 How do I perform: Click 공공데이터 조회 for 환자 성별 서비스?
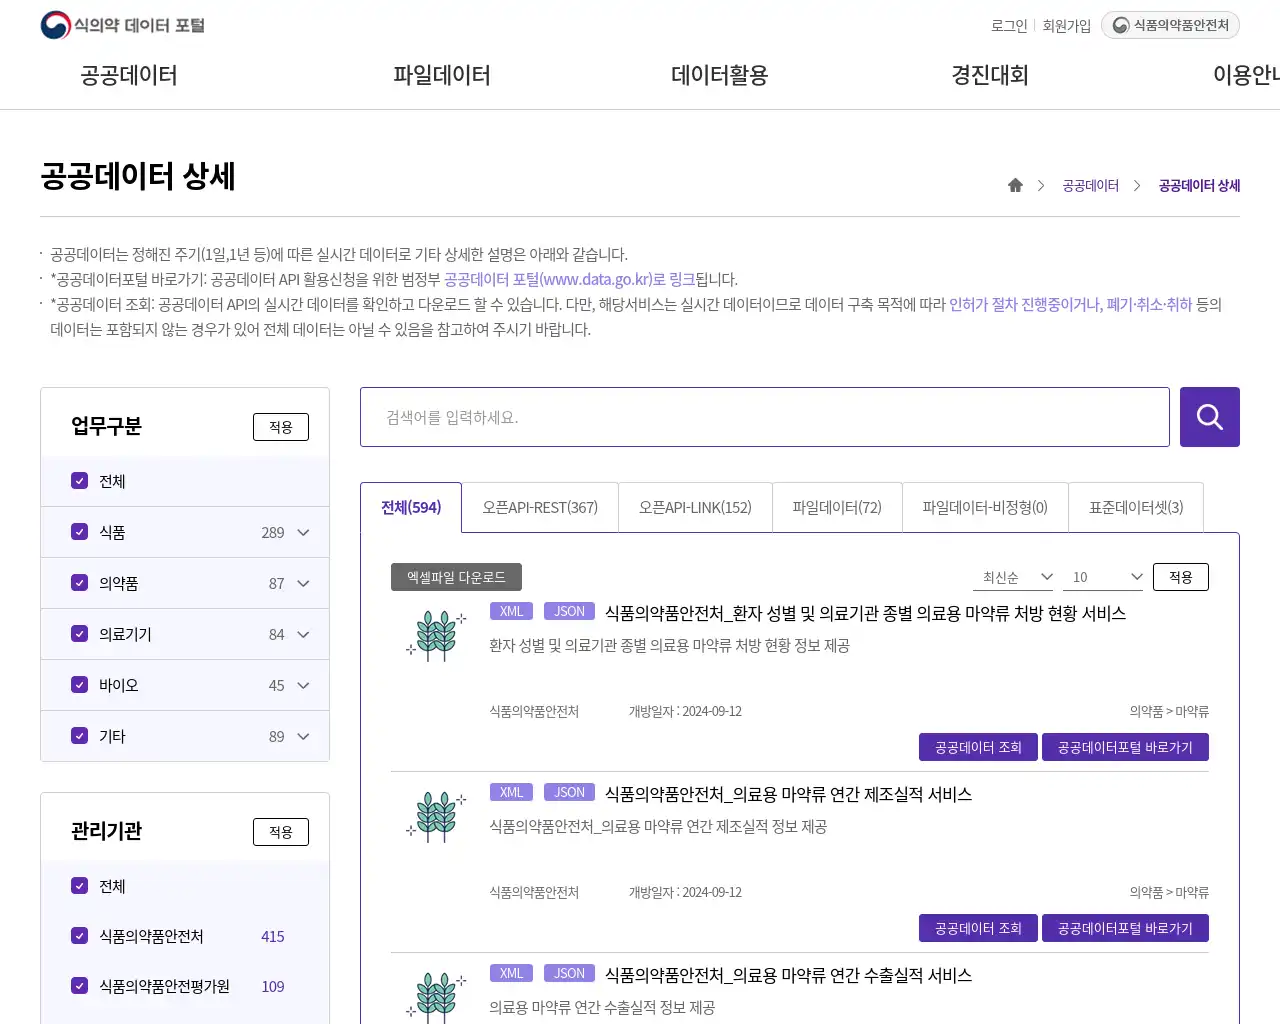click(x=978, y=747)
